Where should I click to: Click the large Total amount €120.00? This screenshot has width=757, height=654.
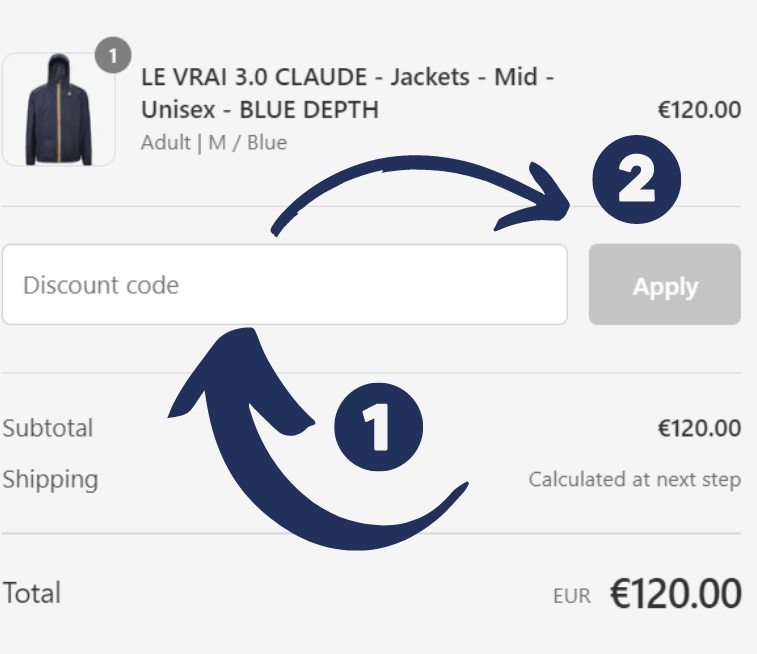pyautogui.click(x=675, y=593)
